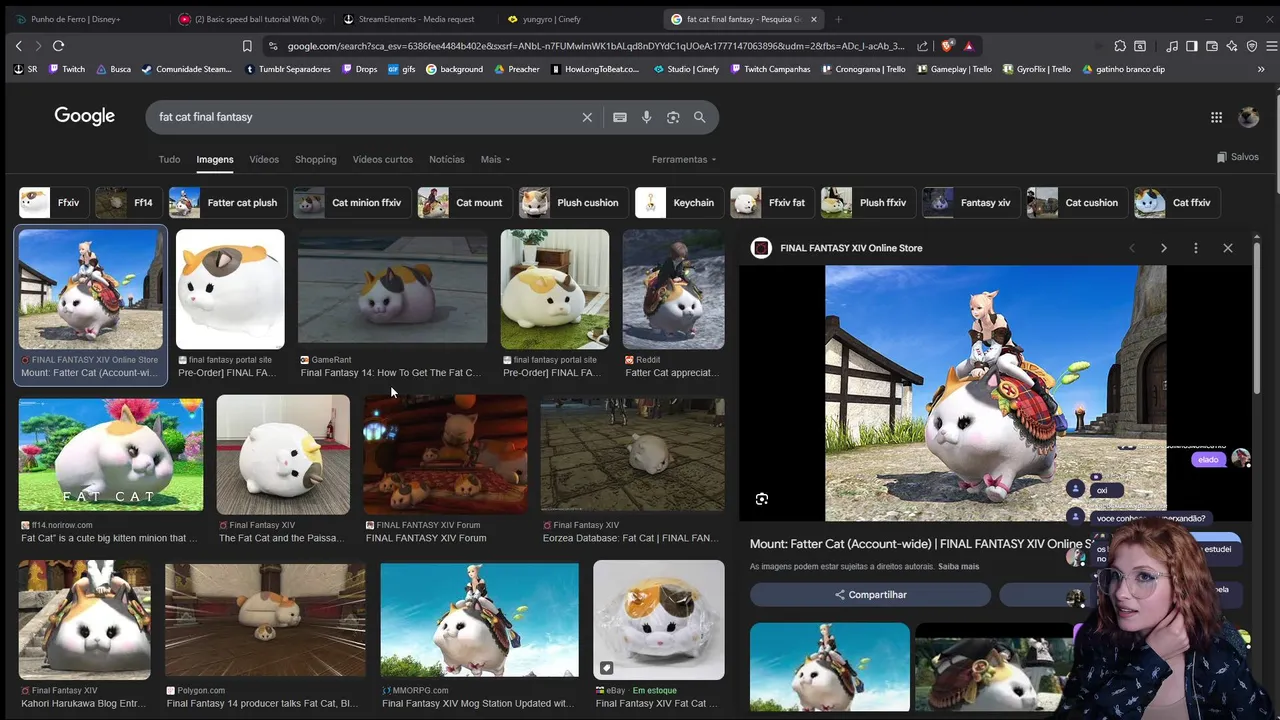Viewport: 1280px width, 720px height.
Task: Open the Salvos saved items link
Action: [1238, 157]
